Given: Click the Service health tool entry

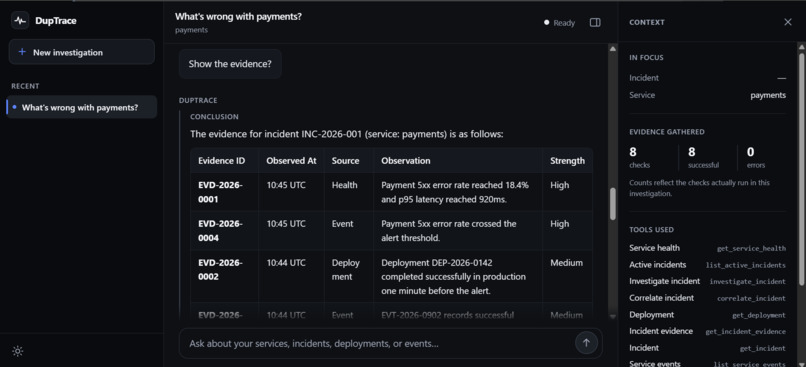Looking at the screenshot, I should [x=707, y=248].
